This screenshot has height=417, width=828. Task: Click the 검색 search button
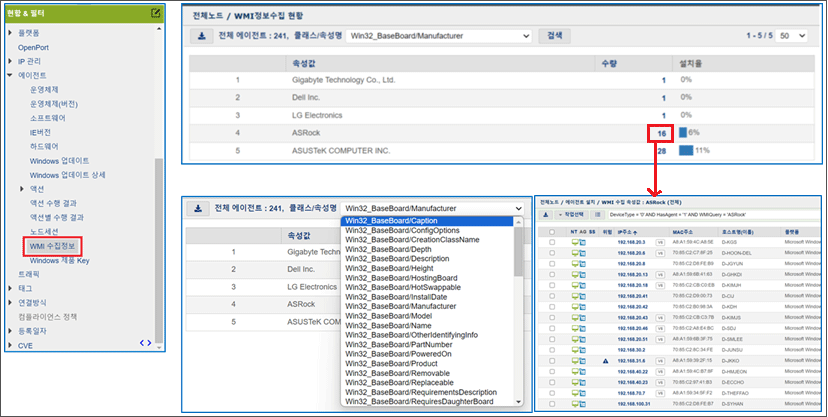551,36
